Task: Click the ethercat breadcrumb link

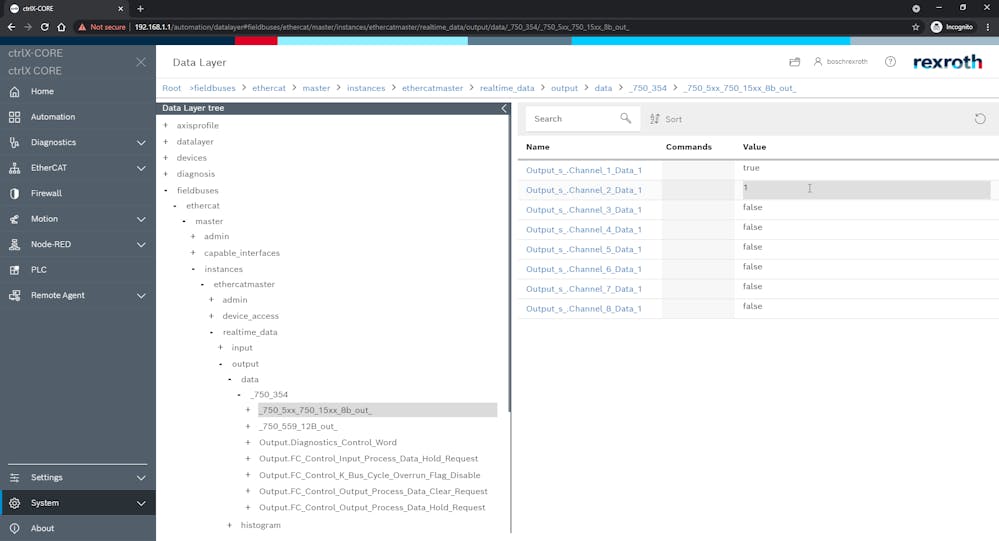Action: click(269, 88)
